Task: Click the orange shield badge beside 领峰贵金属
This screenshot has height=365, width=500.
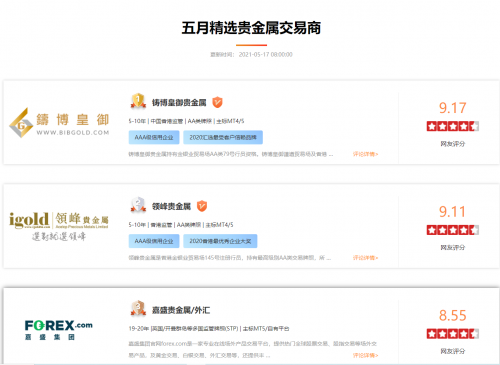Action: (202, 206)
